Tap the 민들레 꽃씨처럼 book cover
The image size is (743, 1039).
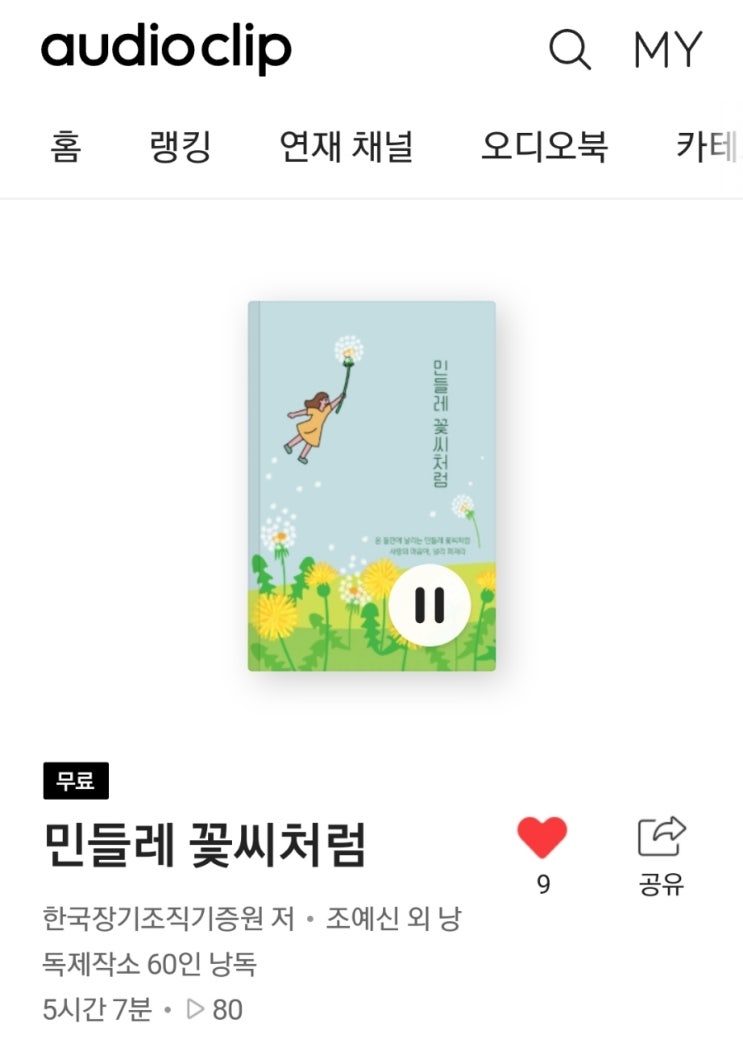pos(372,486)
